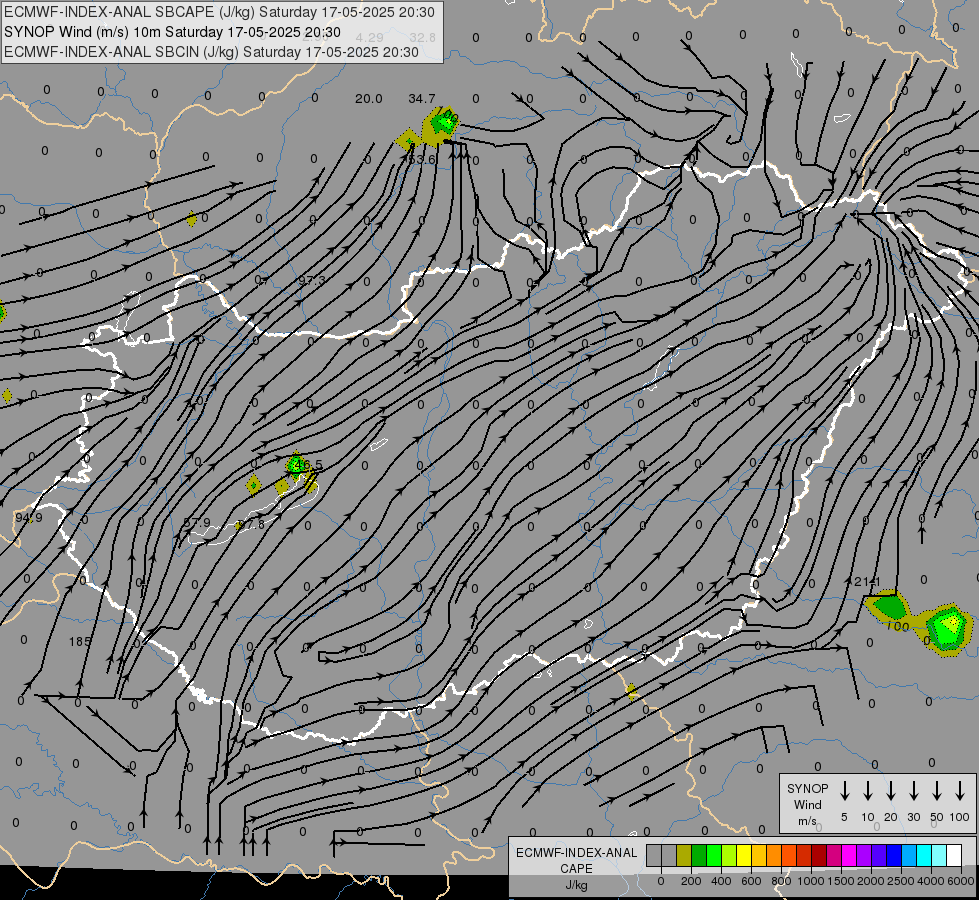Click the 20 m/s wind arrow in legend

pos(891,791)
